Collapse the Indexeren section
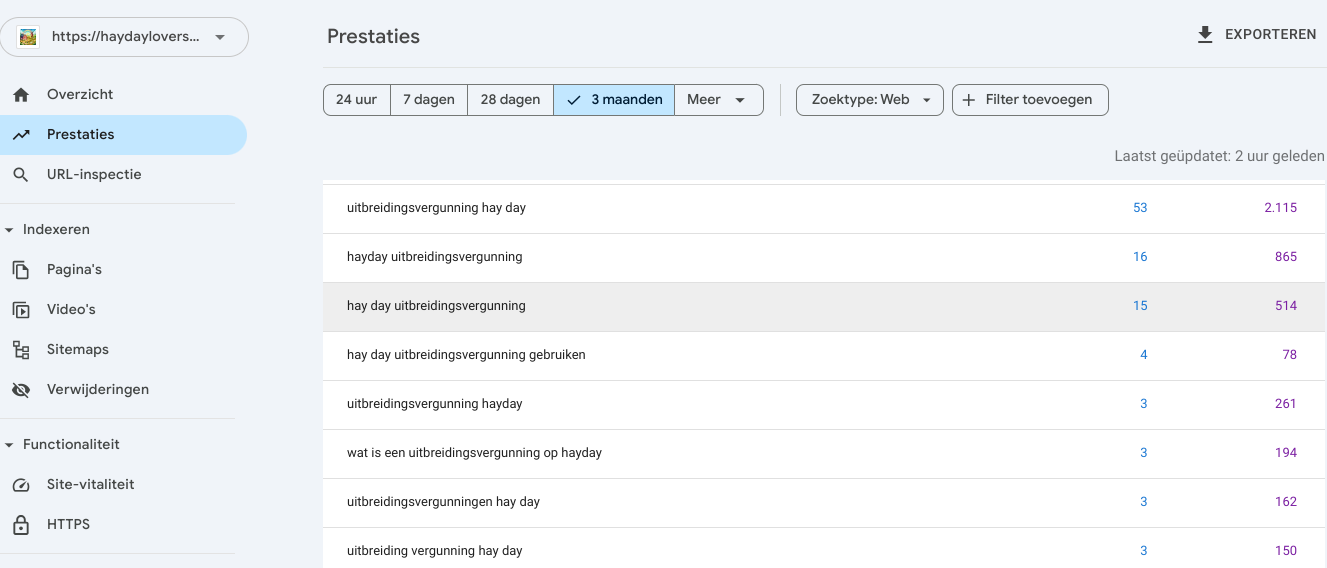Screen dimensions: 1327x568 pyautogui.click(x=10, y=230)
